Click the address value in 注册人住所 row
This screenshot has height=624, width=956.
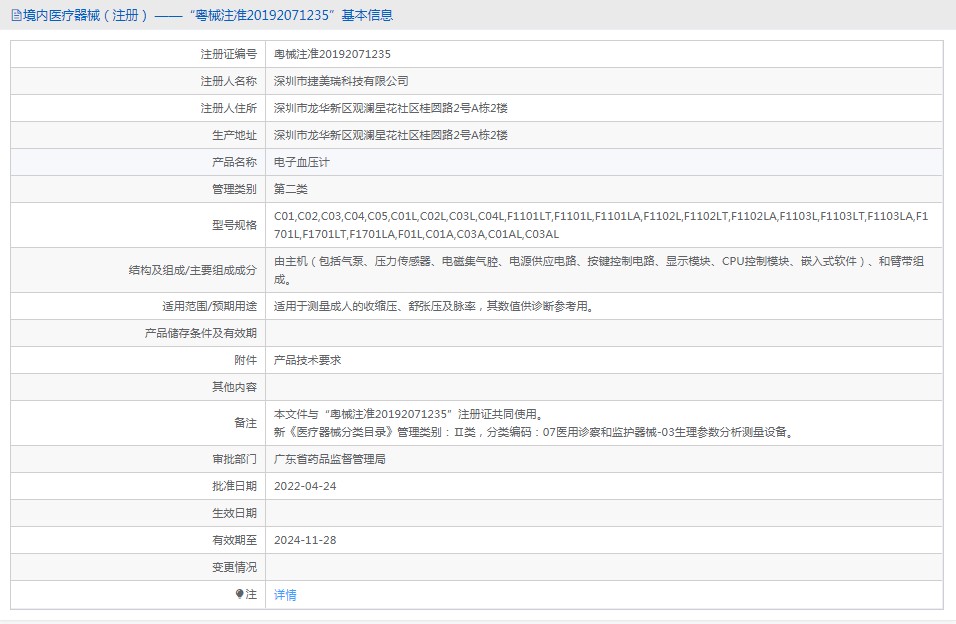click(391, 108)
